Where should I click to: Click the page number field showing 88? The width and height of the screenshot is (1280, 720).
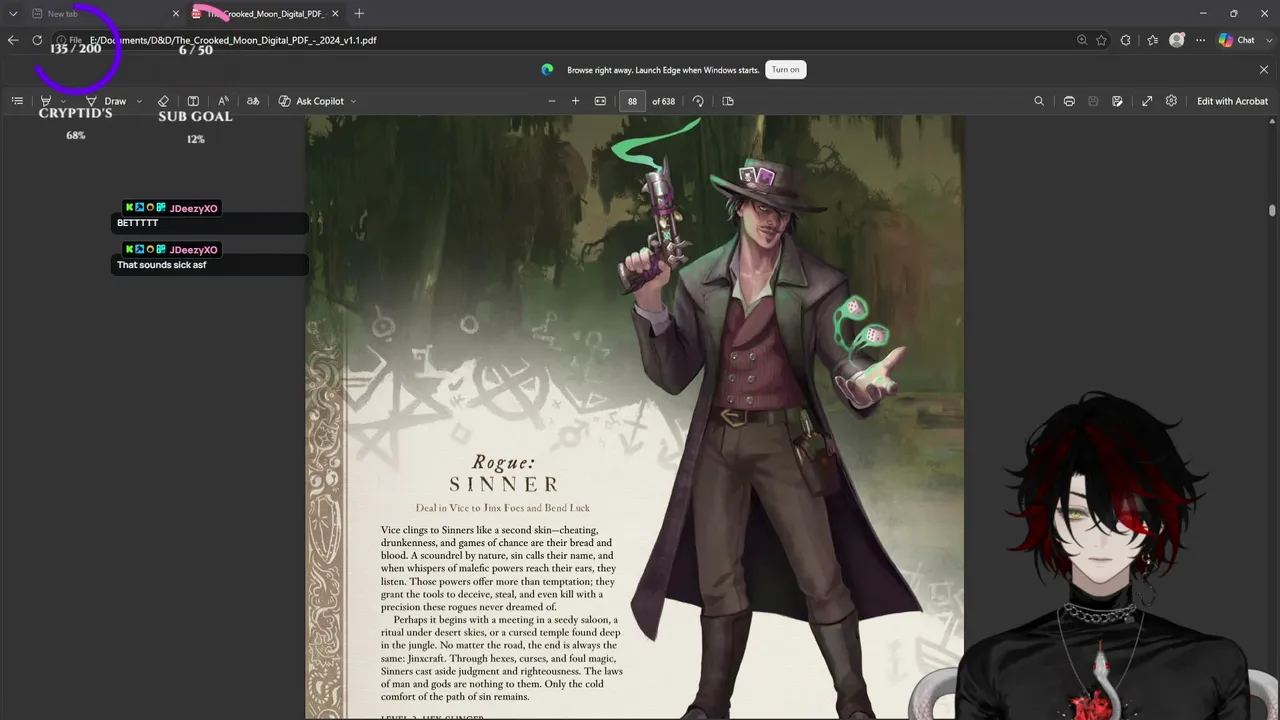click(x=632, y=101)
